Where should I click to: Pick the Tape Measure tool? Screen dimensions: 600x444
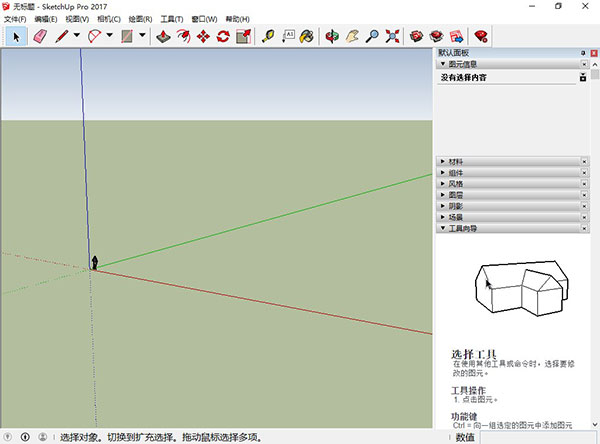tap(268, 37)
